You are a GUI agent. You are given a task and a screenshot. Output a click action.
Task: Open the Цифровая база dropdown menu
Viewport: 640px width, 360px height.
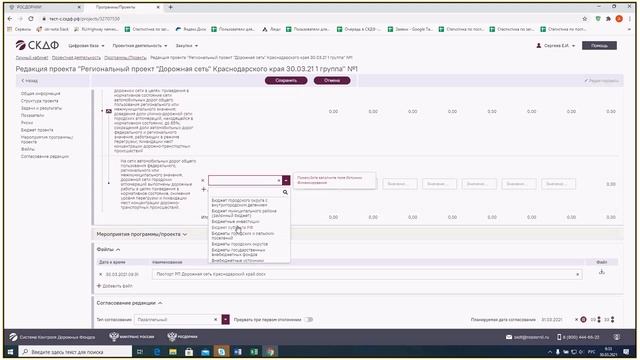tap(86, 46)
